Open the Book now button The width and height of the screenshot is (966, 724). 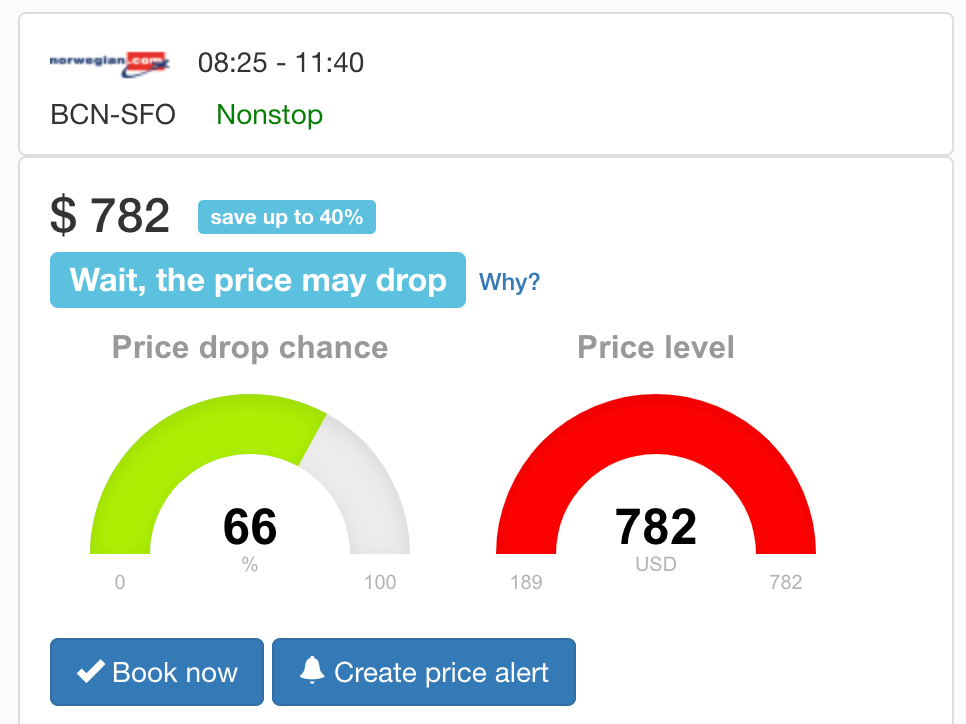pyautogui.click(x=157, y=672)
